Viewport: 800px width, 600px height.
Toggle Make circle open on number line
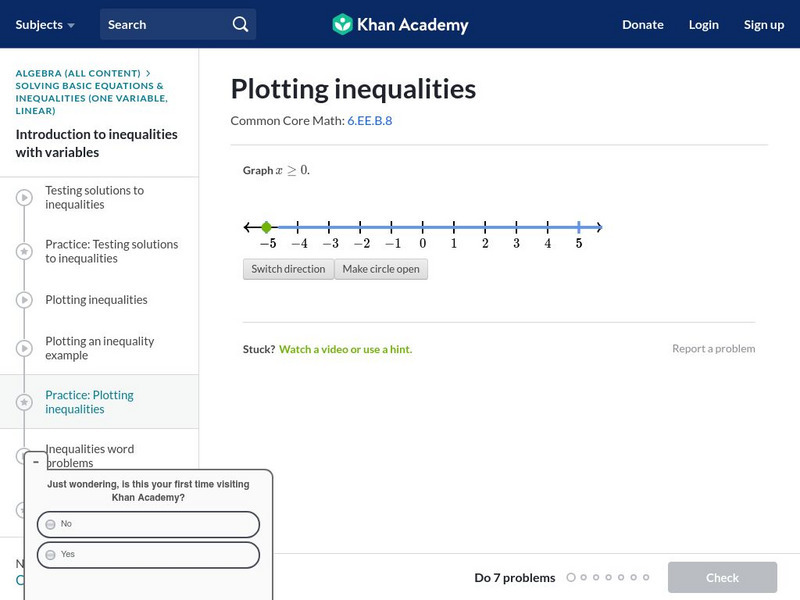(x=381, y=269)
